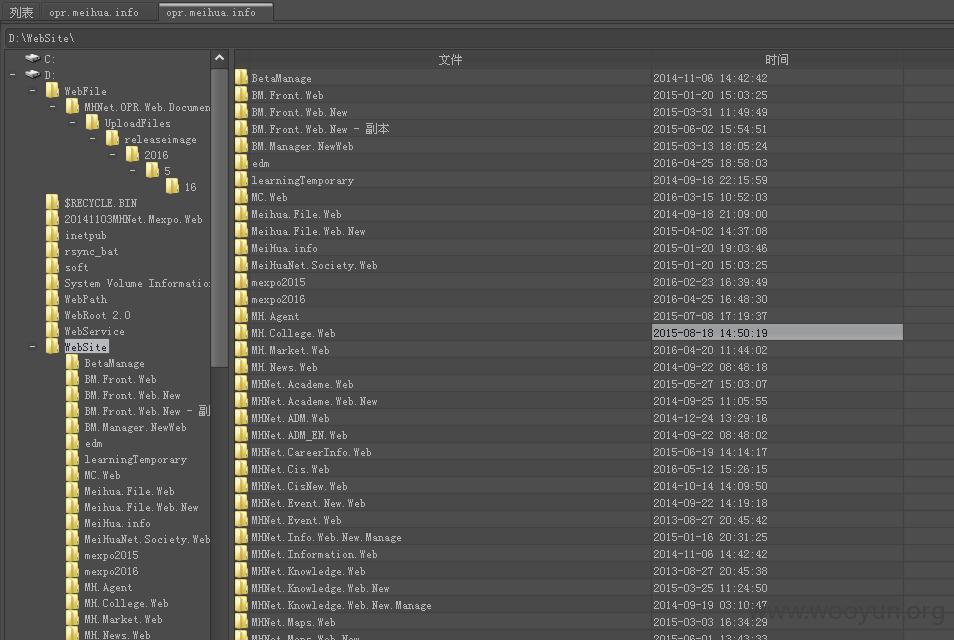Click MH.College.Web folder icon in tree
This screenshot has width=954, height=640.
[x=72, y=603]
